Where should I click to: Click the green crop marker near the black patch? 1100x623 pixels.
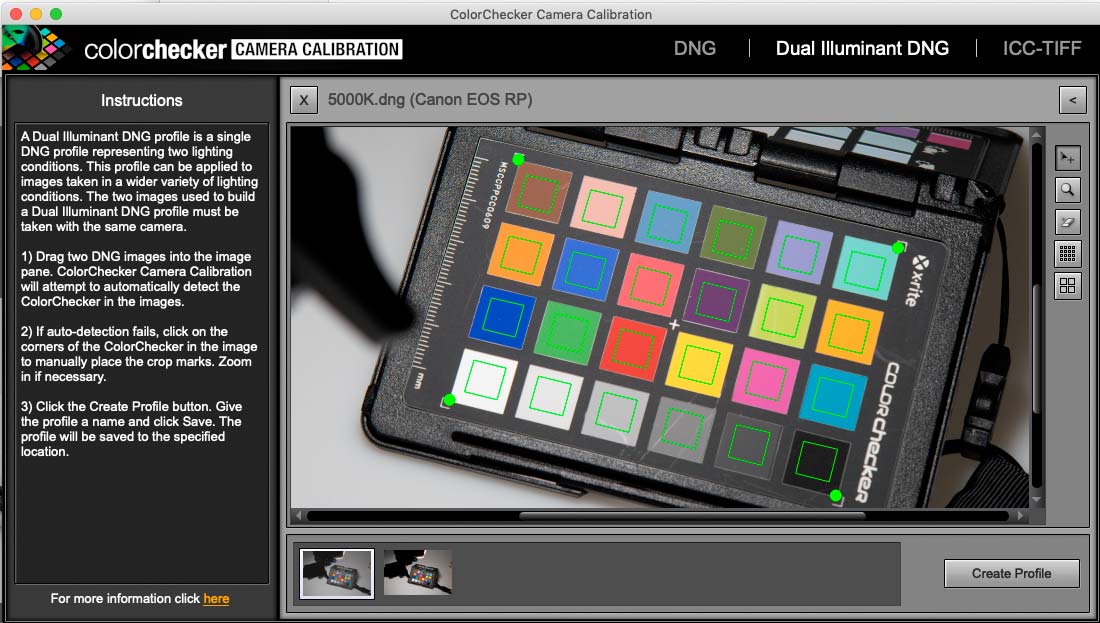(836, 496)
